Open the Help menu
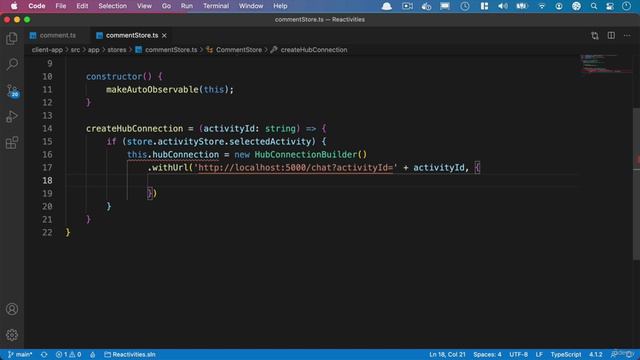The image size is (640, 360). point(280,6)
